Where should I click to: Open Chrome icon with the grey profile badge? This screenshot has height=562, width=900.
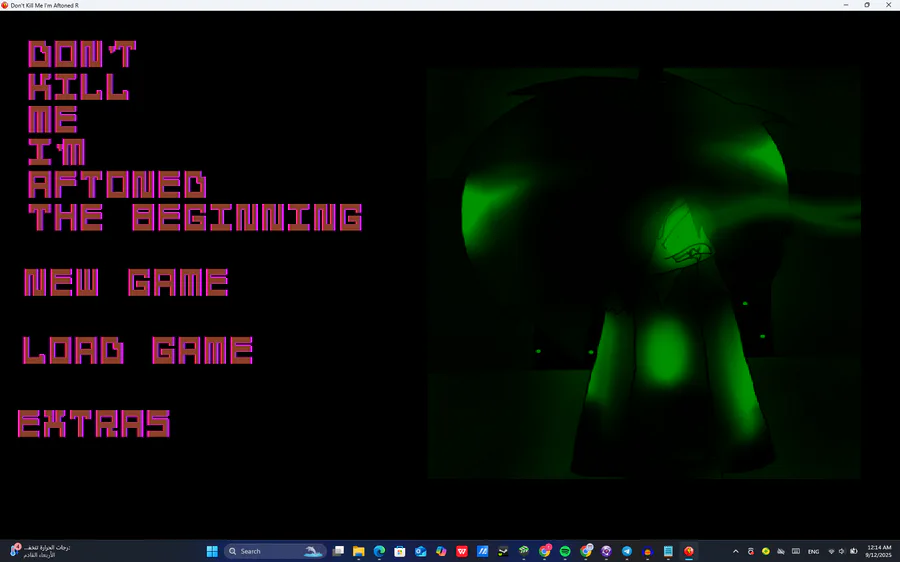click(x=585, y=551)
